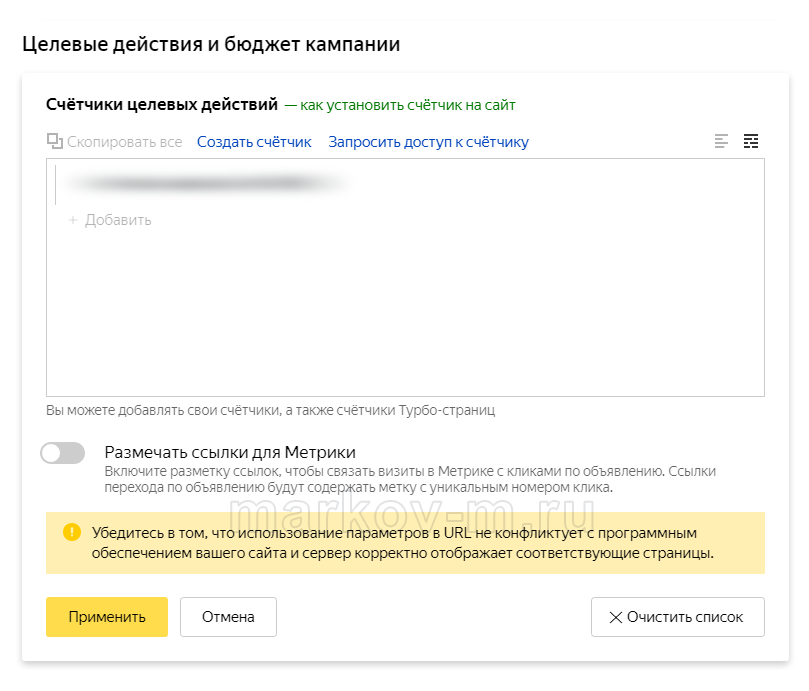Image resolution: width=809 pixels, height=691 pixels.
Task: Click the yellow URL parameters warning banner
Action: pyautogui.click(x=405, y=543)
